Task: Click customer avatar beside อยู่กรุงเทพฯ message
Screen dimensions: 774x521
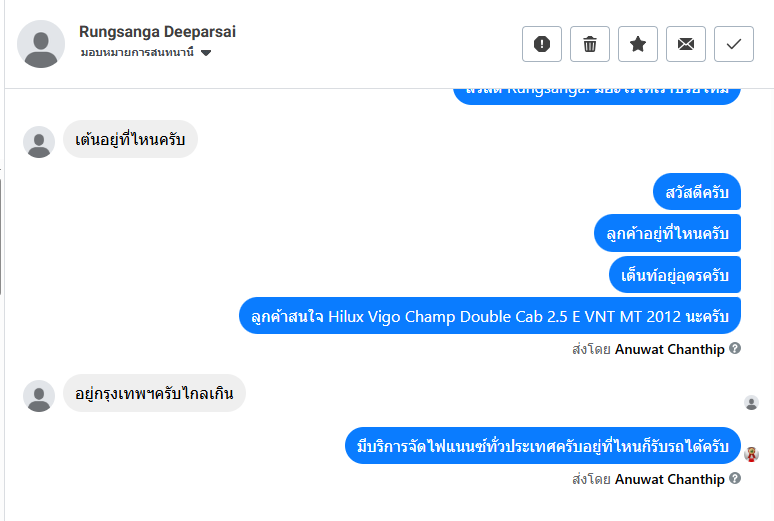Action: (x=39, y=396)
